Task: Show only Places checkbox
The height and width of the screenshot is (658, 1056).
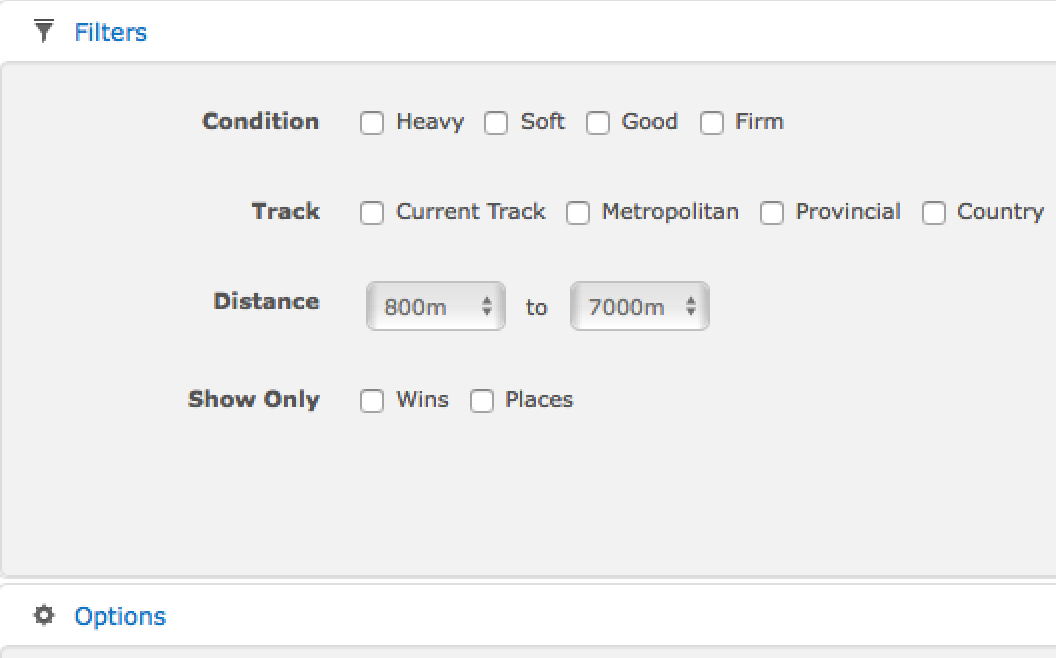Action: (482, 401)
